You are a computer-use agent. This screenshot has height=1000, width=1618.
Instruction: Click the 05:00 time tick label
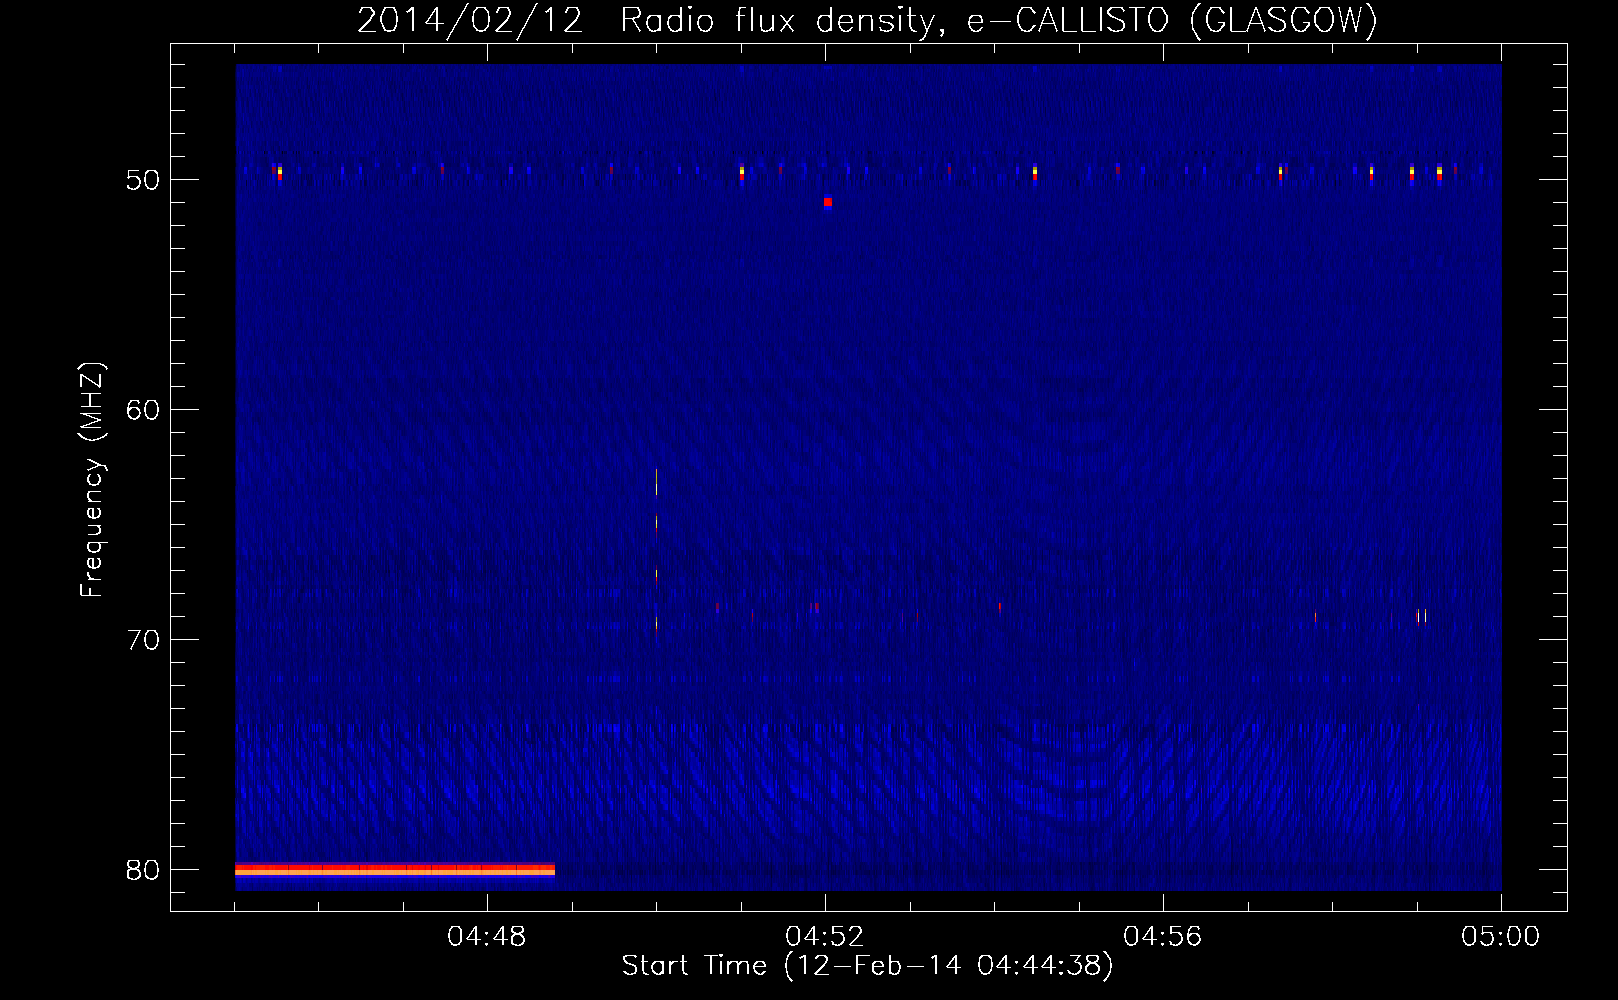1501,937
